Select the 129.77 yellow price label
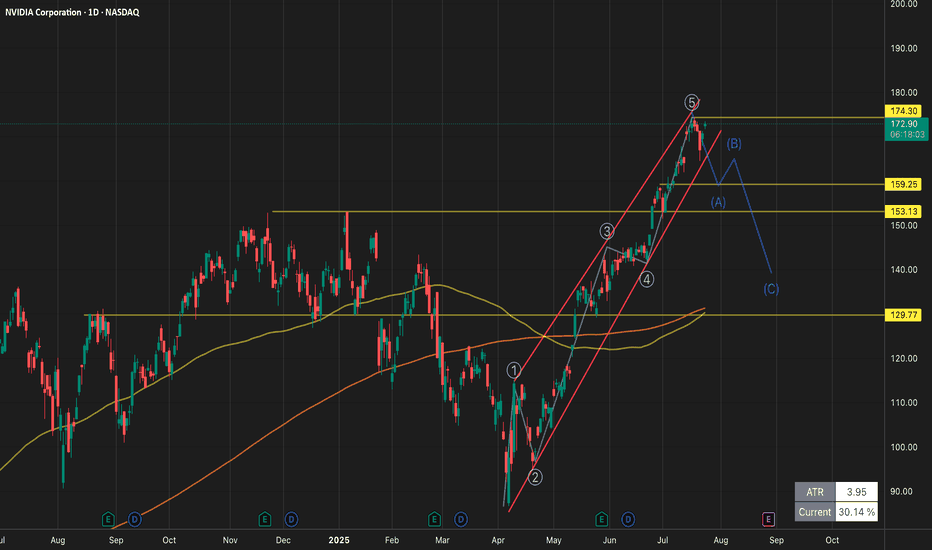 (903, 315)
